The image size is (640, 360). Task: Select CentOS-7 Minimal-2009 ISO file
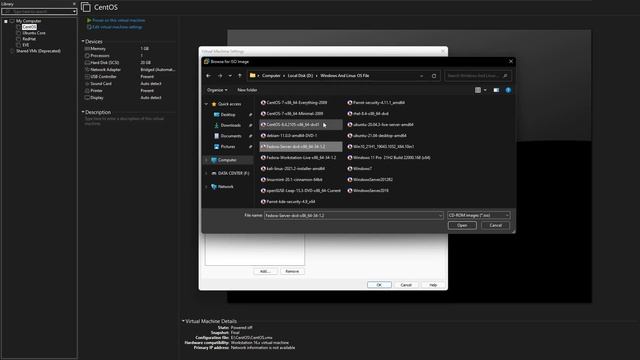(292, 114)
